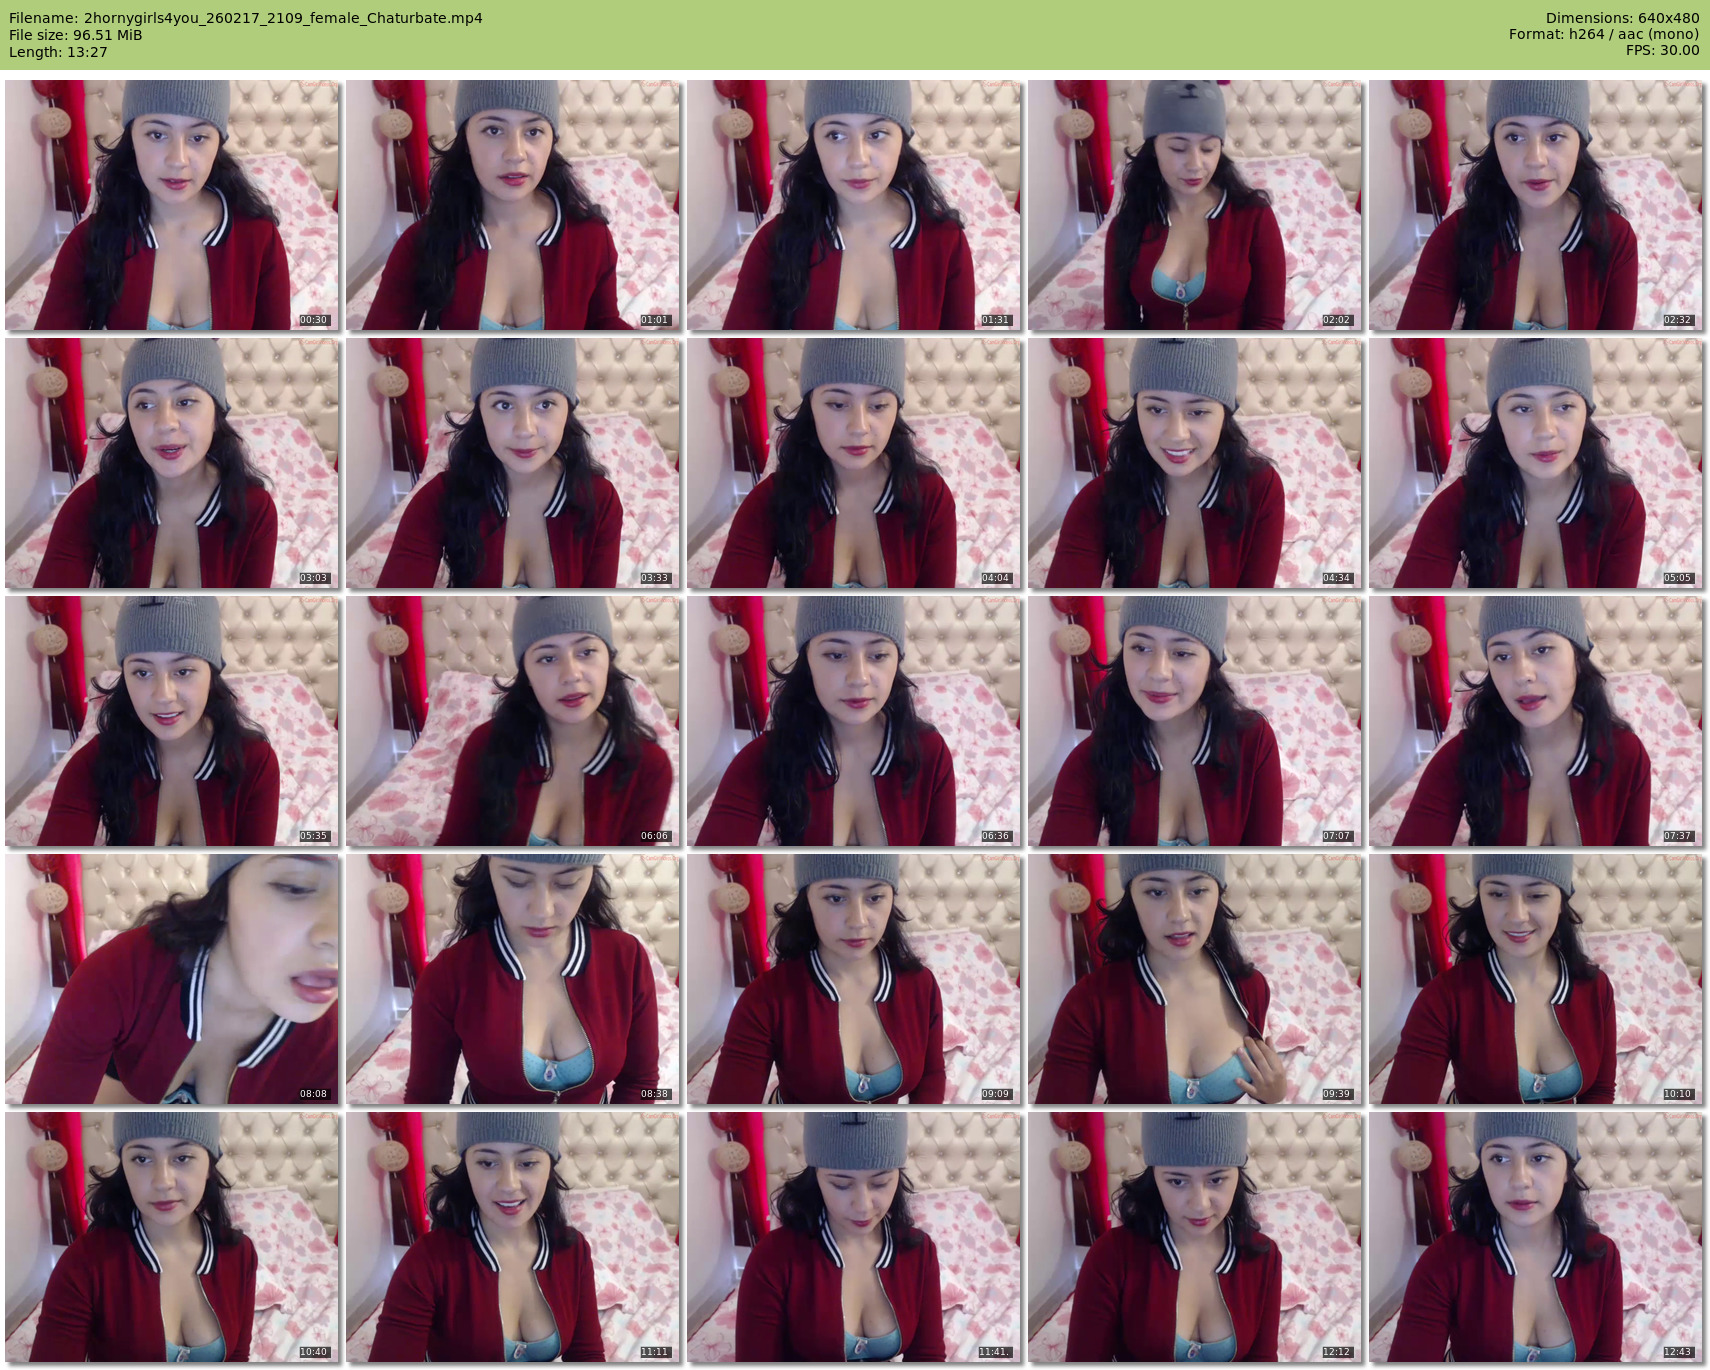
Task: Click the thumbnail timestamped 09:39
Action: [1195, 979]
